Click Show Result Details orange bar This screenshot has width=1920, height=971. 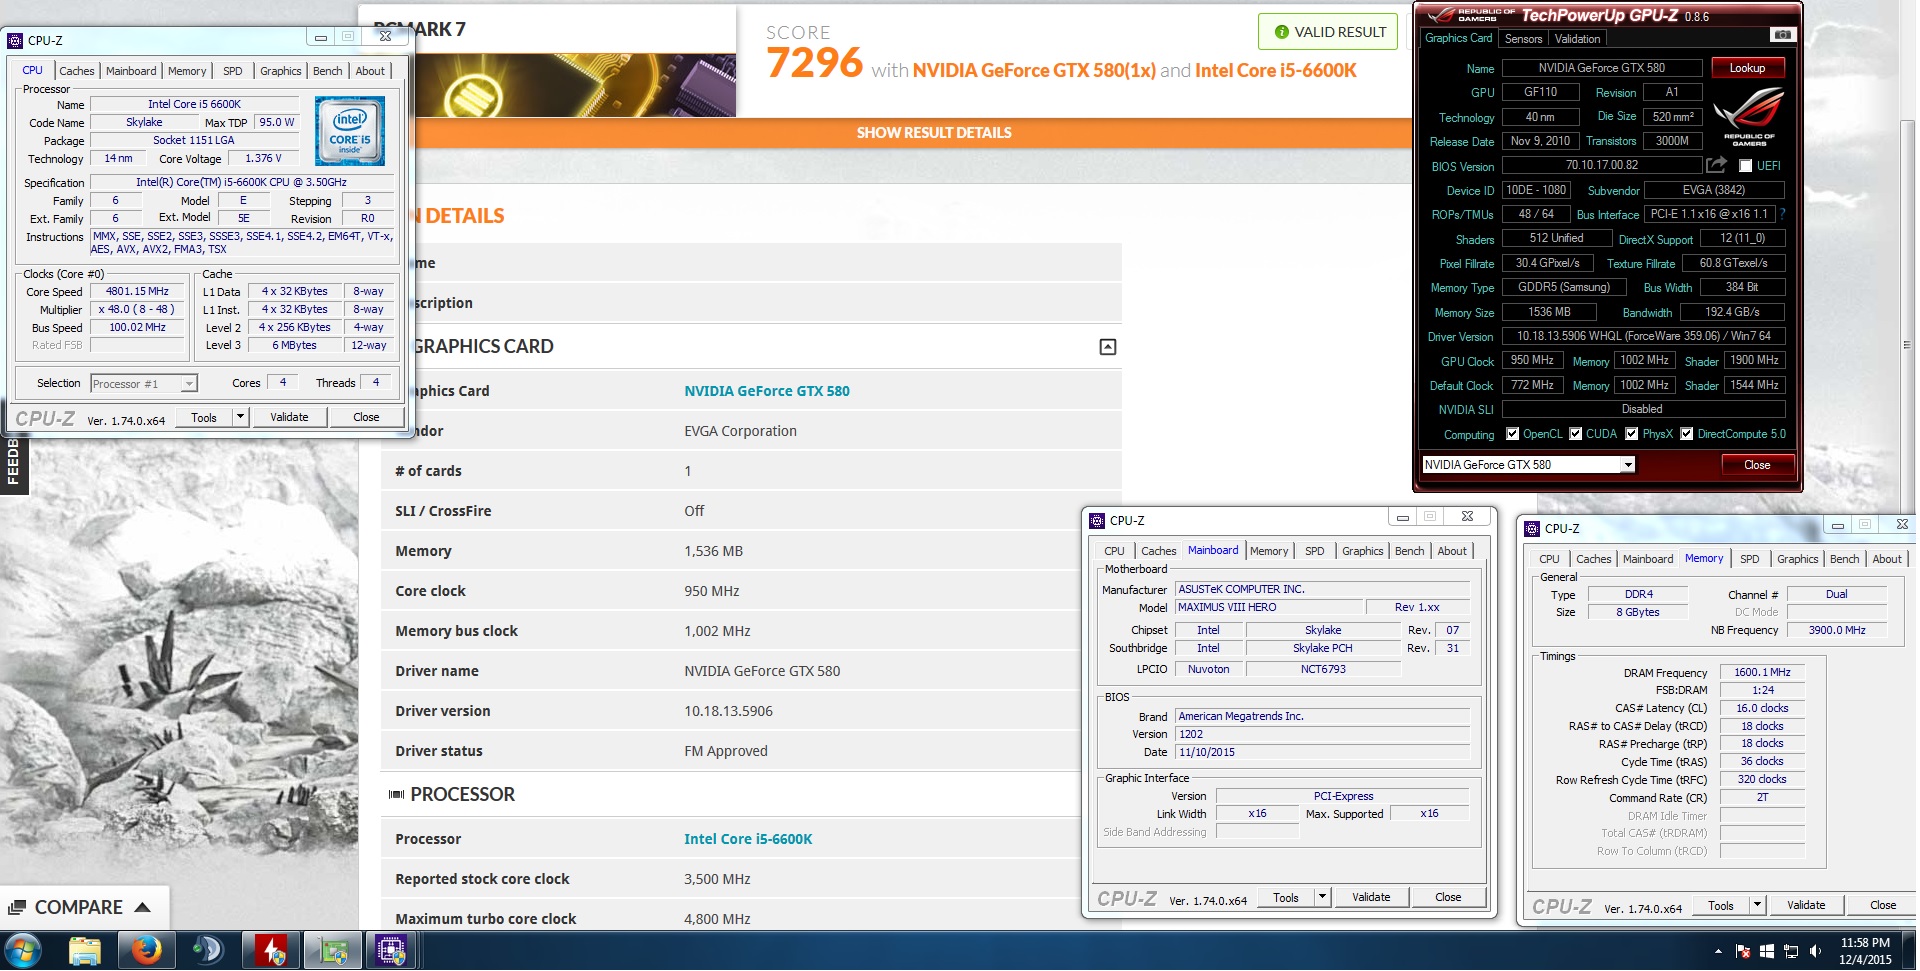(933, 133)
